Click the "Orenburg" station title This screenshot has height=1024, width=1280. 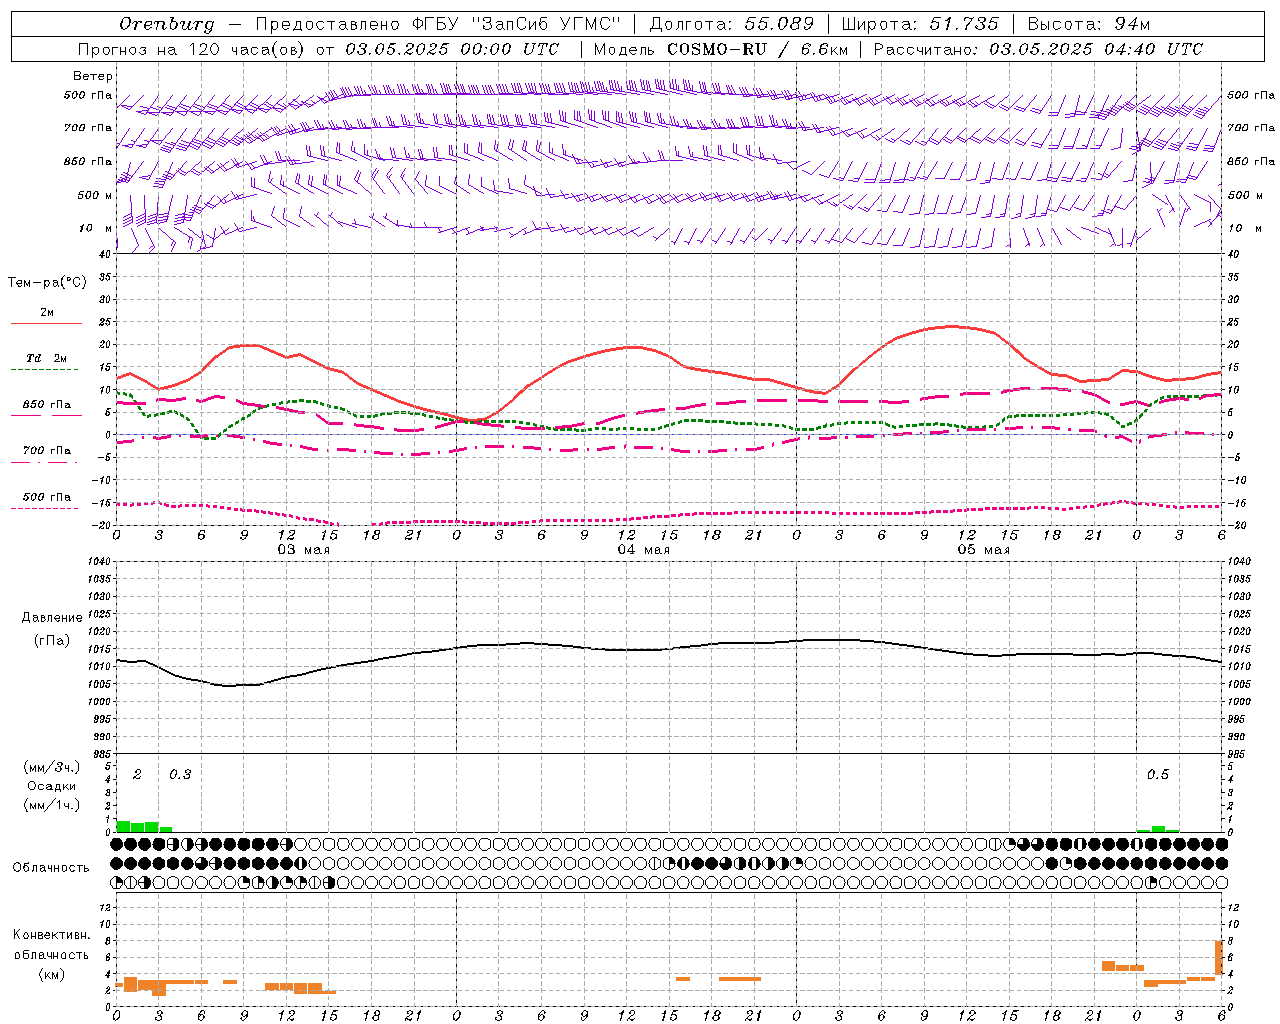pos(166,24)
